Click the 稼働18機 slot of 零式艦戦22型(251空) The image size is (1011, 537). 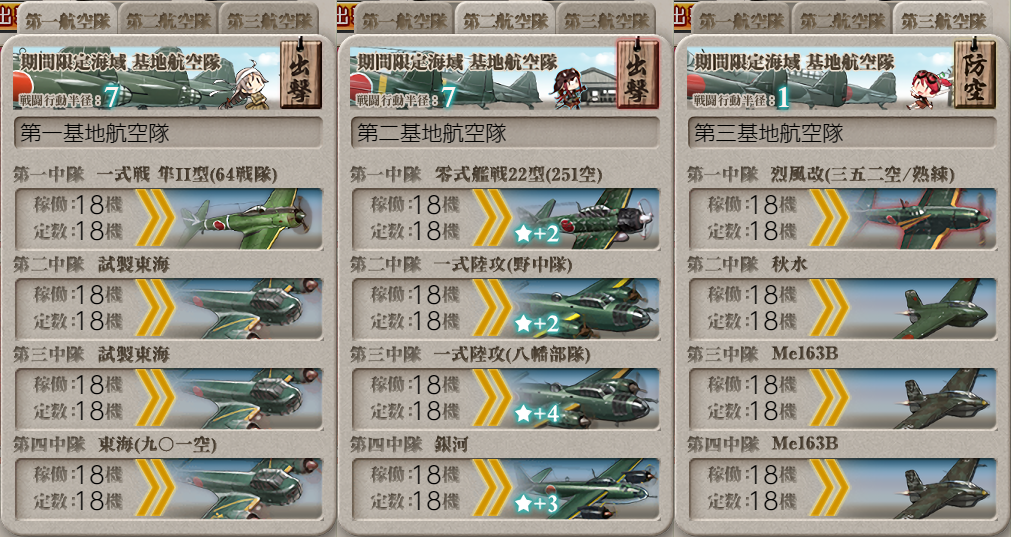[415, 204]
